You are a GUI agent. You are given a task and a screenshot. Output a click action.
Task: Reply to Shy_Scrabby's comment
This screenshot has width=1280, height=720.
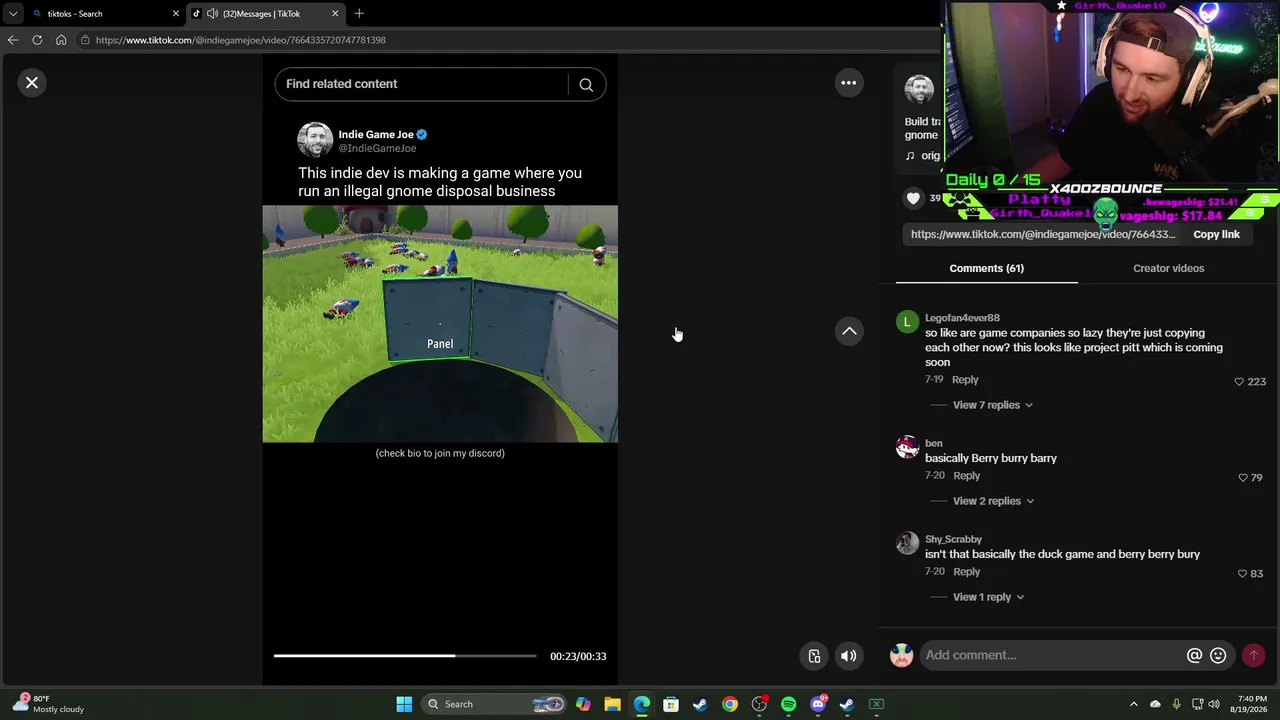point(966,572)
